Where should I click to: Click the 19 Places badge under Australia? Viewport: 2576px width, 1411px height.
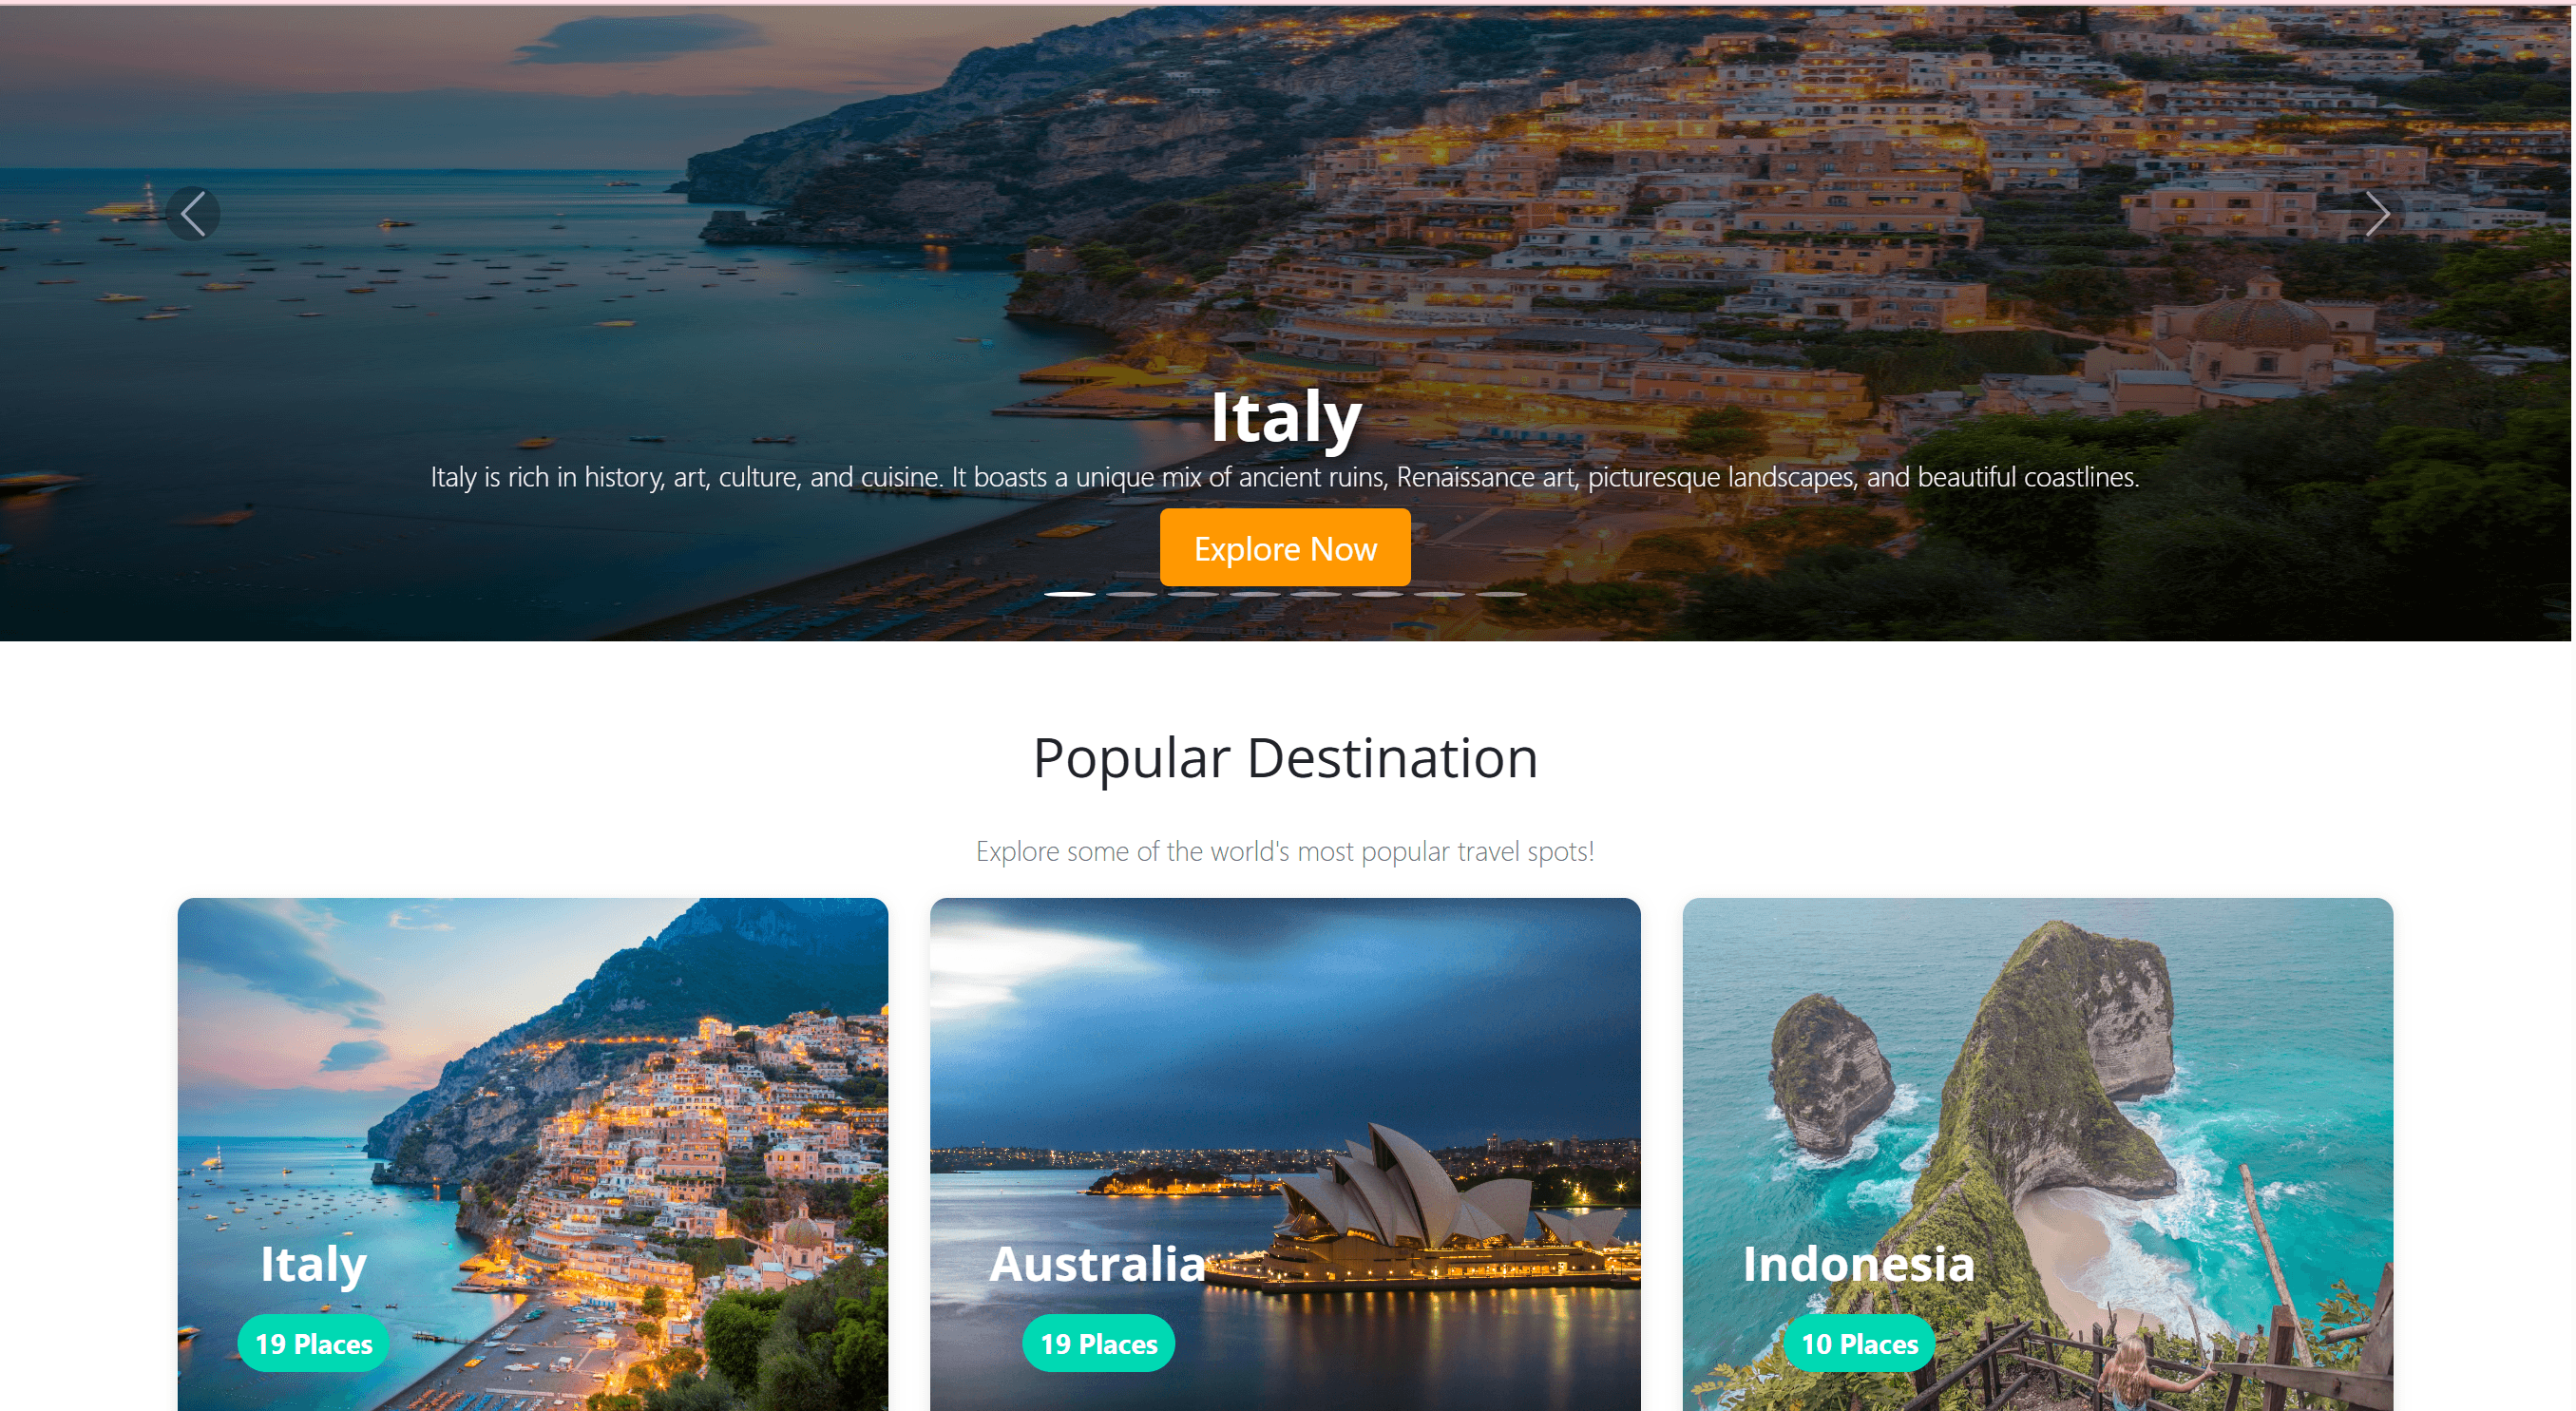(x=1099, y=1343)
